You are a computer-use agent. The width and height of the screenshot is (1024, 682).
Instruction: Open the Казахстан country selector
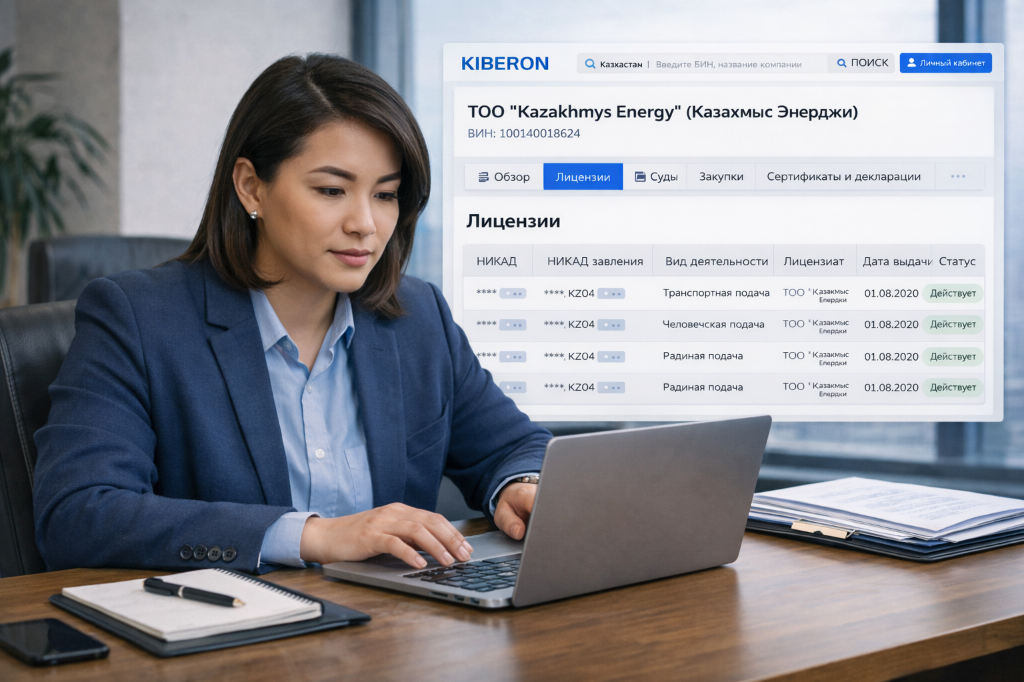coord(620,64)
